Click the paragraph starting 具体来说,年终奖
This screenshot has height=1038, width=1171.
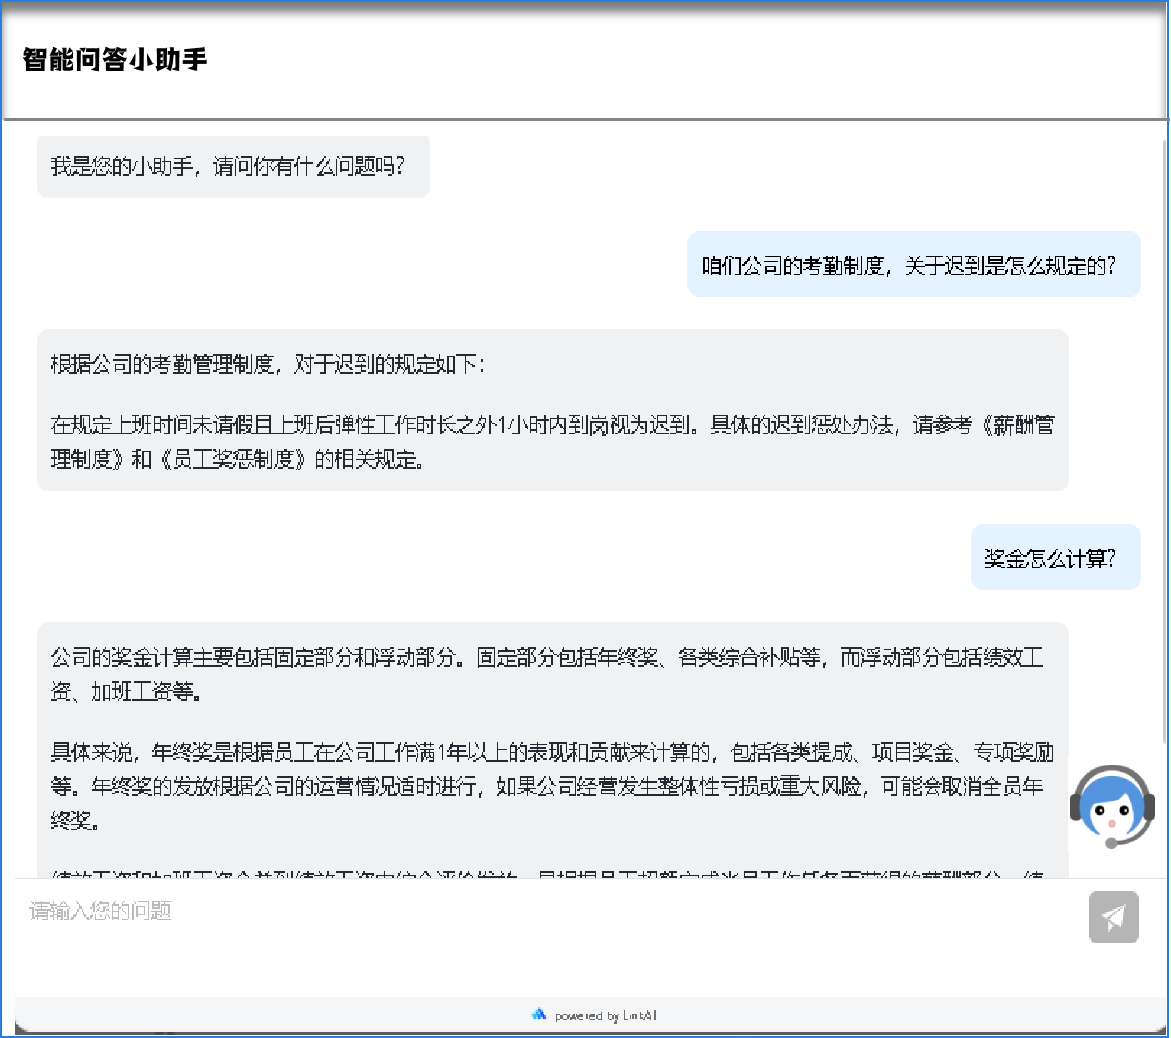[552, 786]
